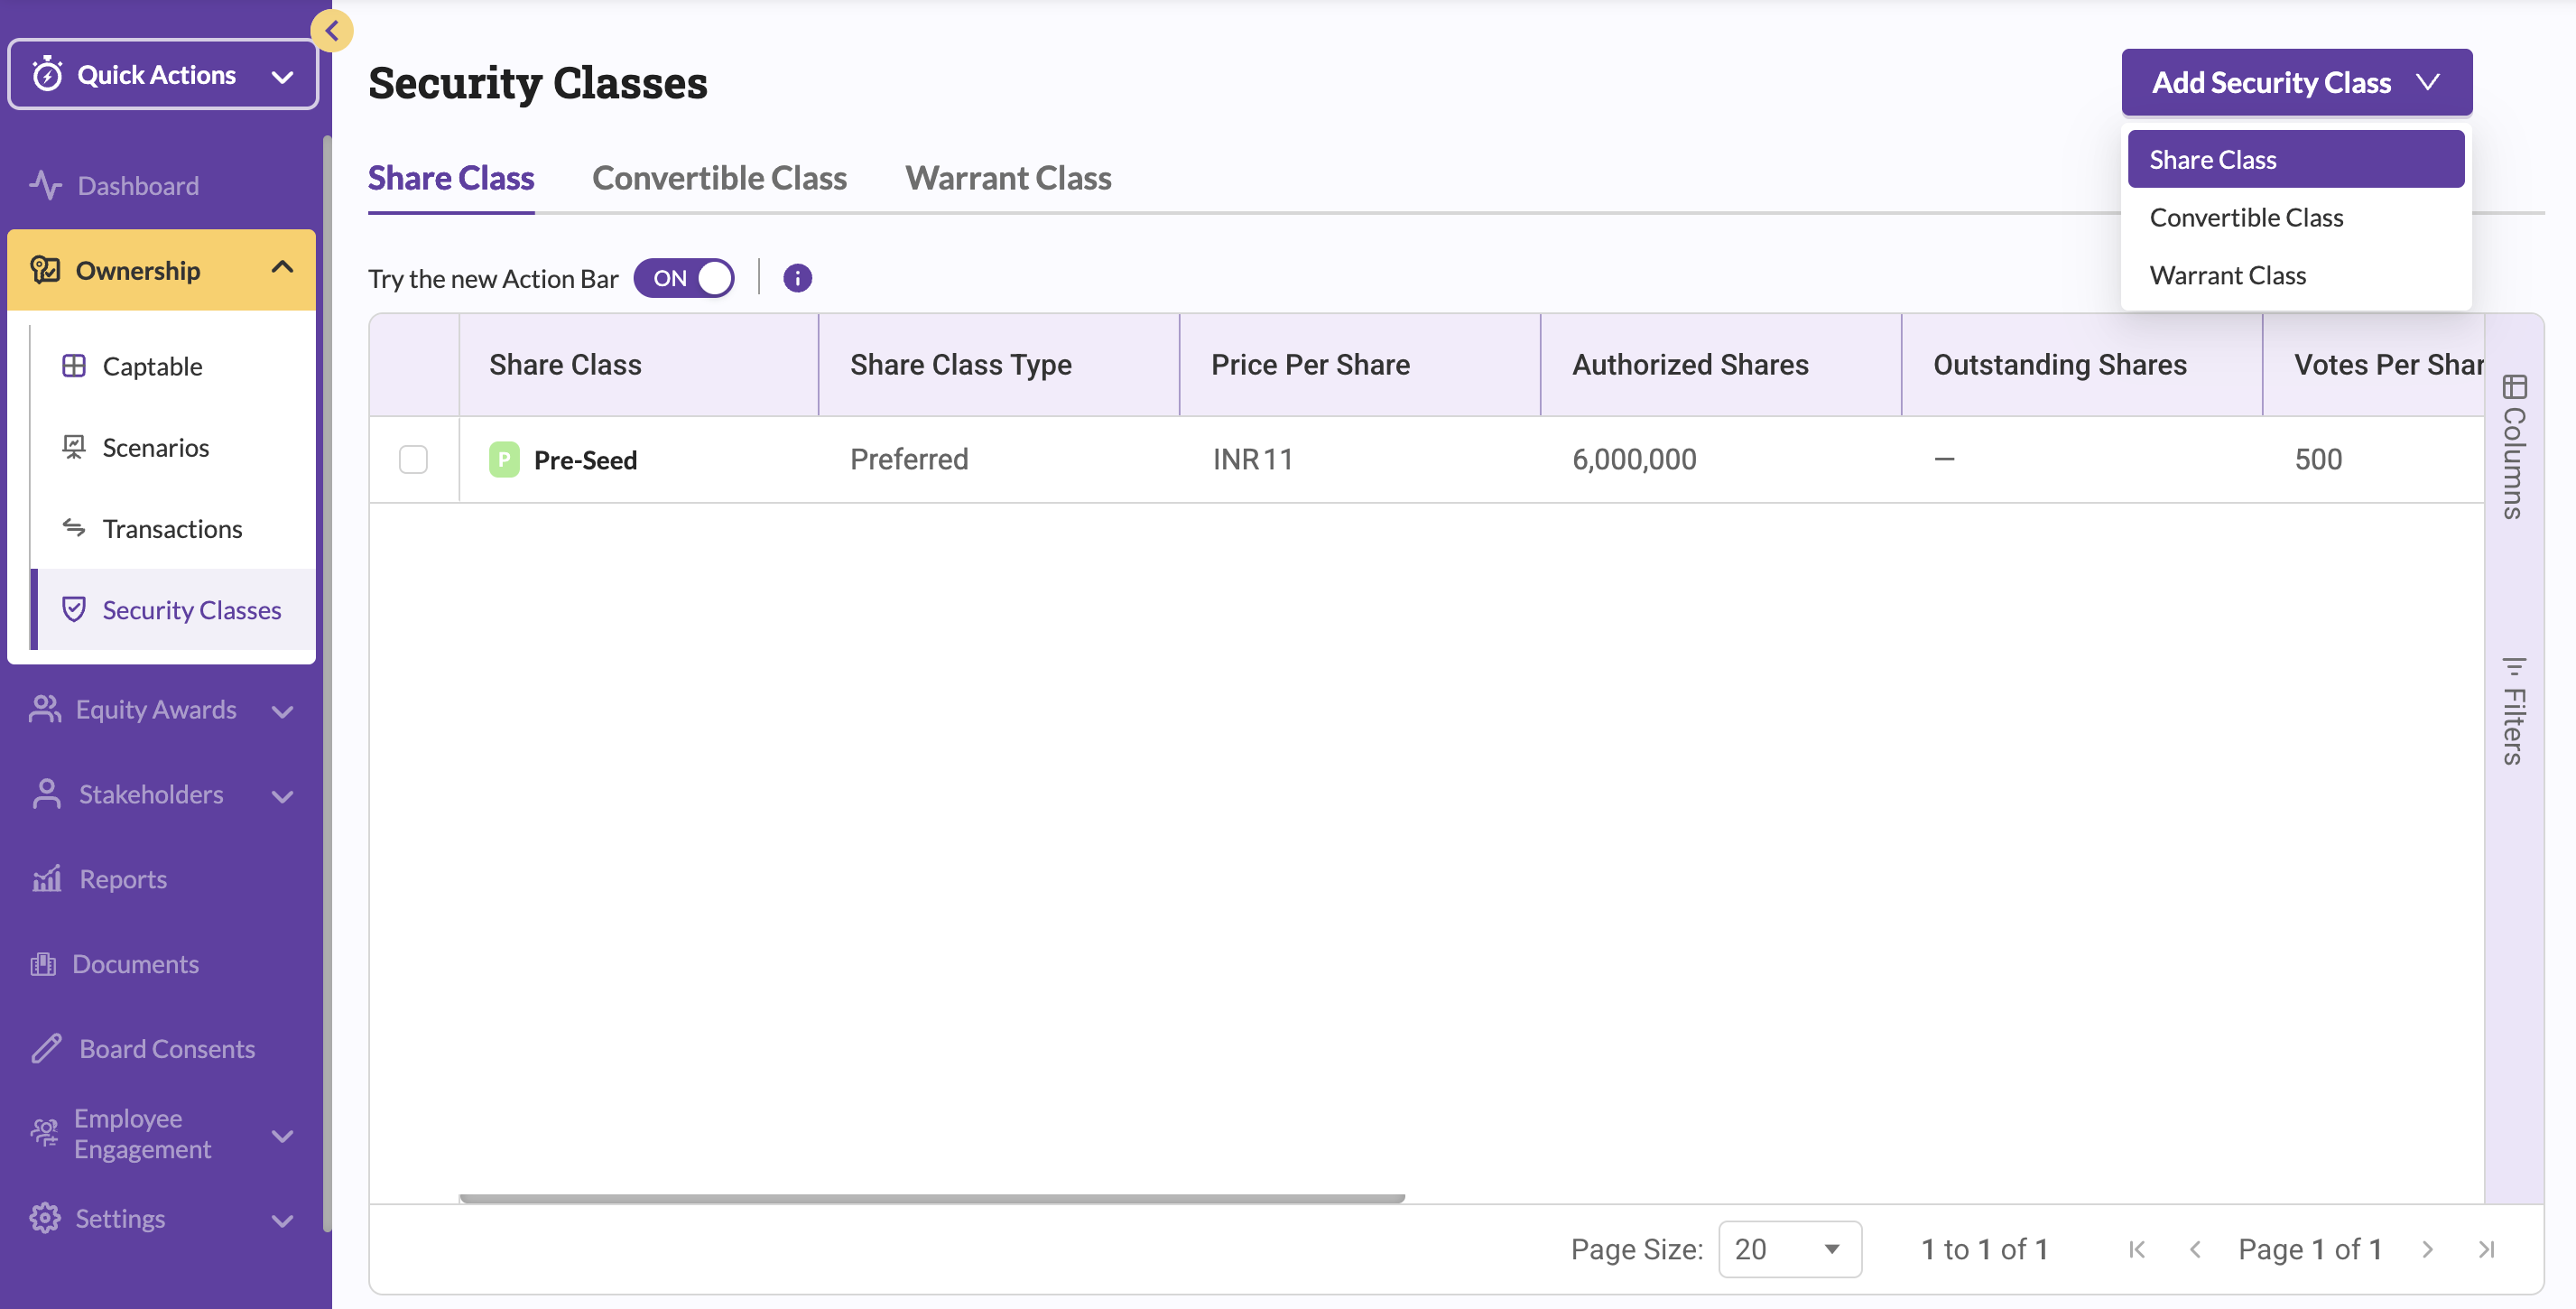This screenshot has width=2576, height=1309.
Task: Collapse the Ownership section
Action: click(x=282, y=269)
